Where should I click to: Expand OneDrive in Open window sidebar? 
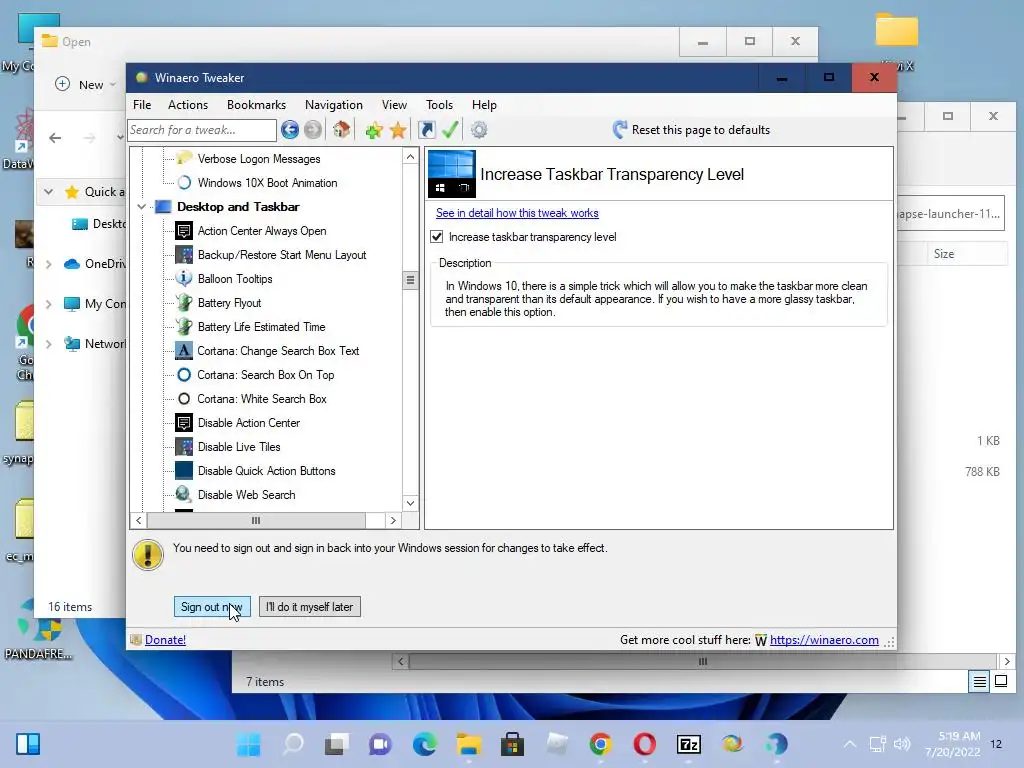pos(48,264)
